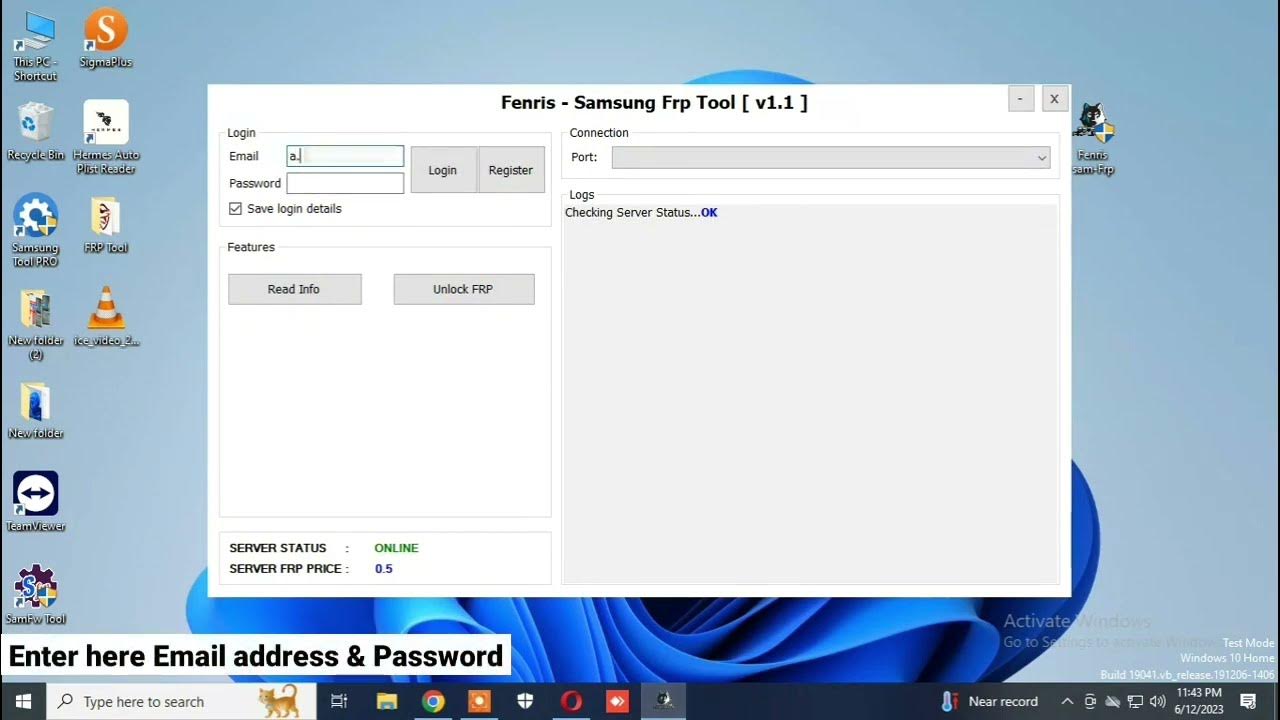The height and width of the screenshot is (720, 1280).
Task: Click the Read Info button
Action: [294, 289]
